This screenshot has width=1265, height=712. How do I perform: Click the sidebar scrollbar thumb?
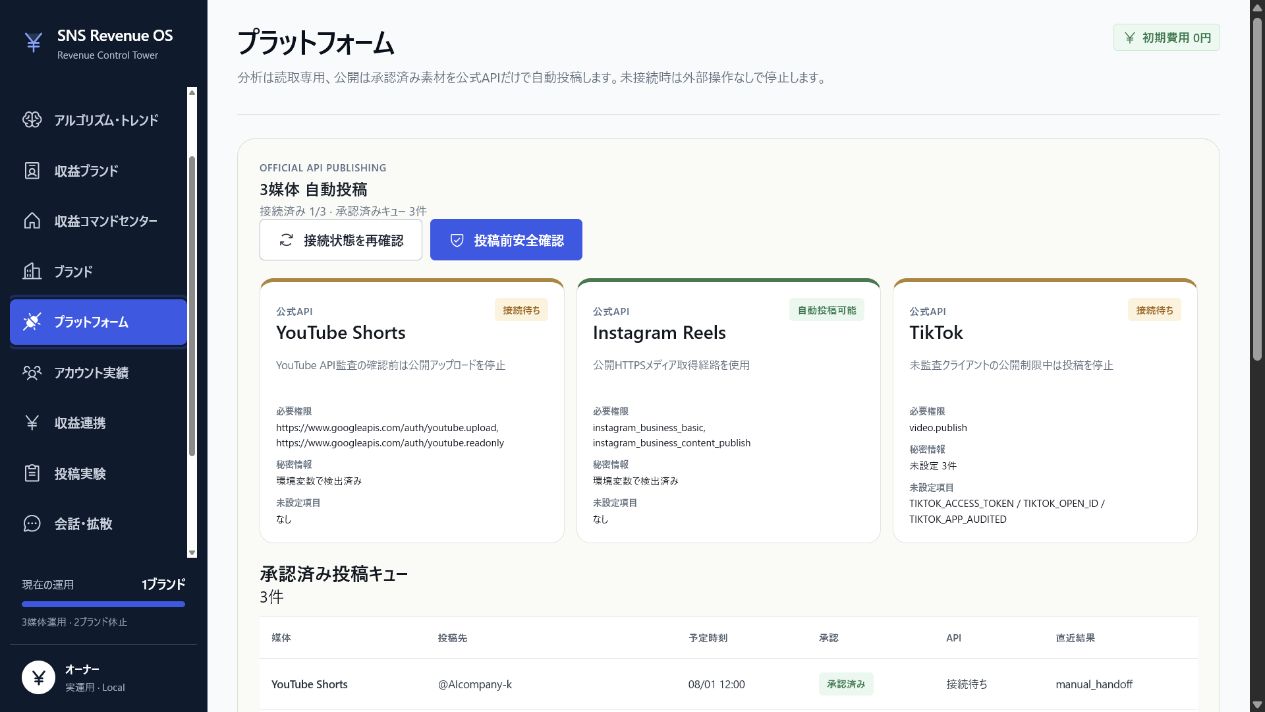coord(192,305)
